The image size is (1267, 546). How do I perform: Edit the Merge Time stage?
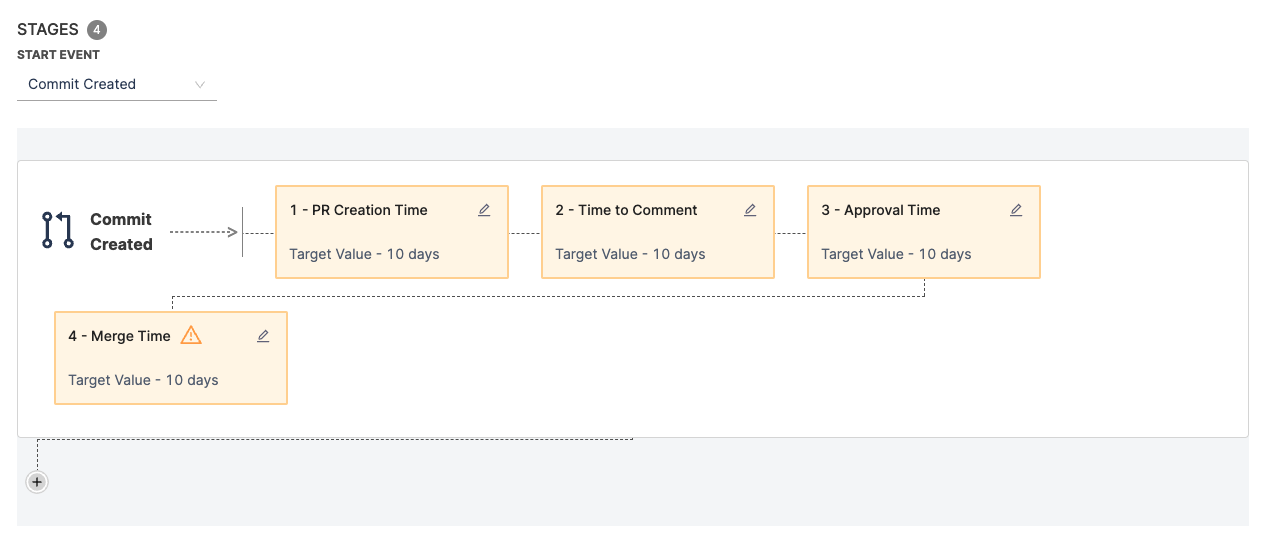coord(263,336)
